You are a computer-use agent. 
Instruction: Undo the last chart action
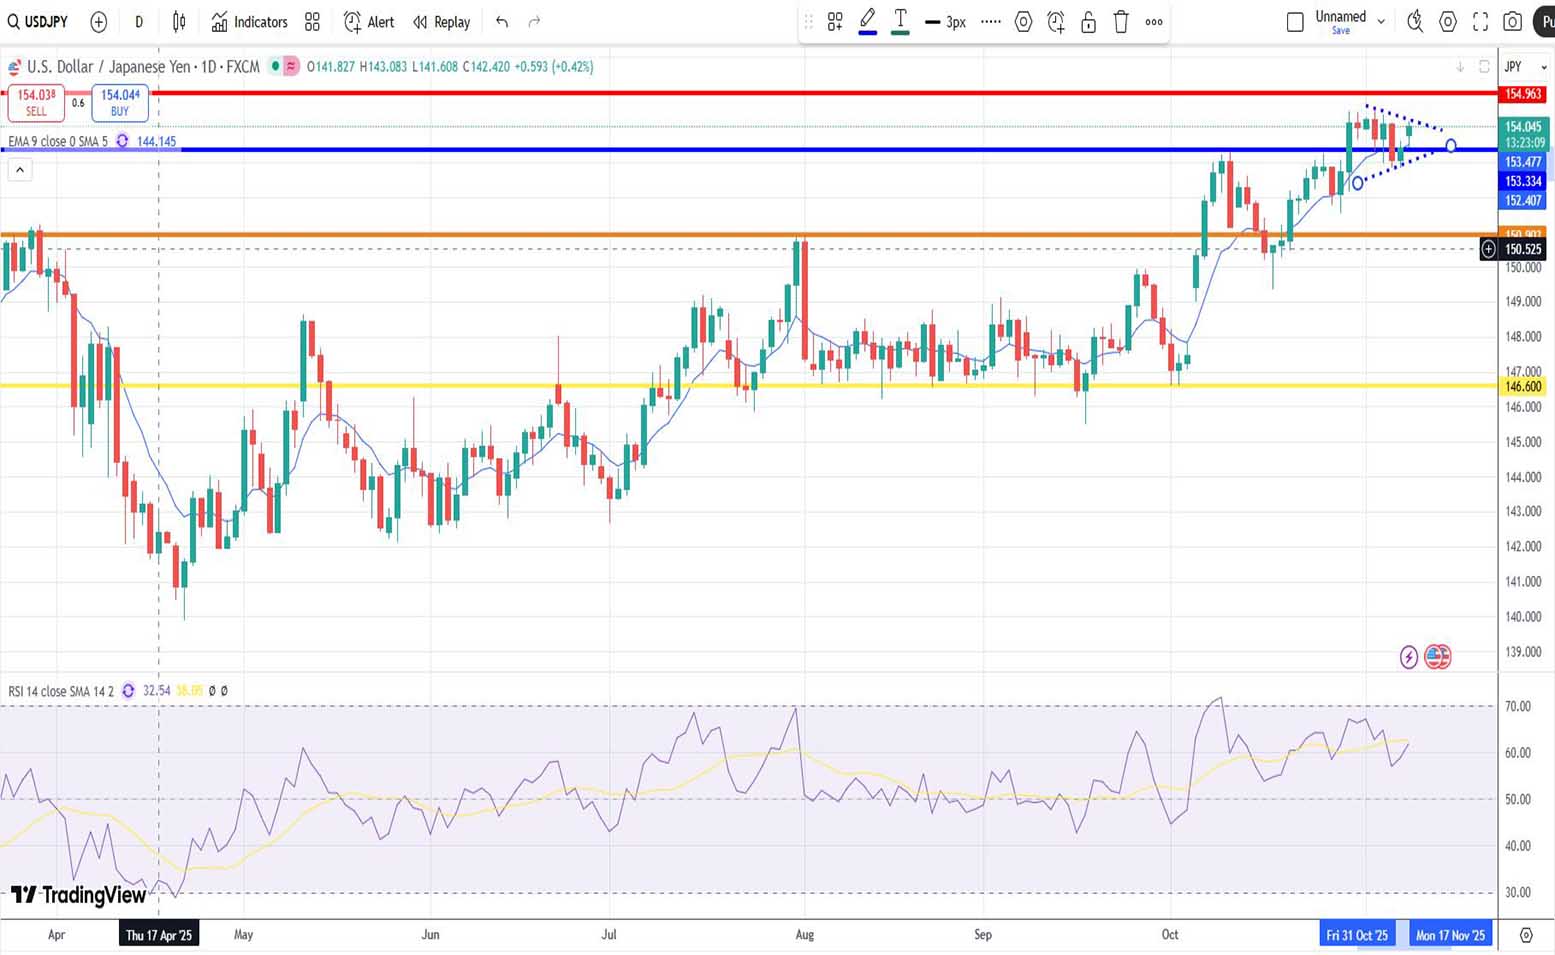pos(502,22)
